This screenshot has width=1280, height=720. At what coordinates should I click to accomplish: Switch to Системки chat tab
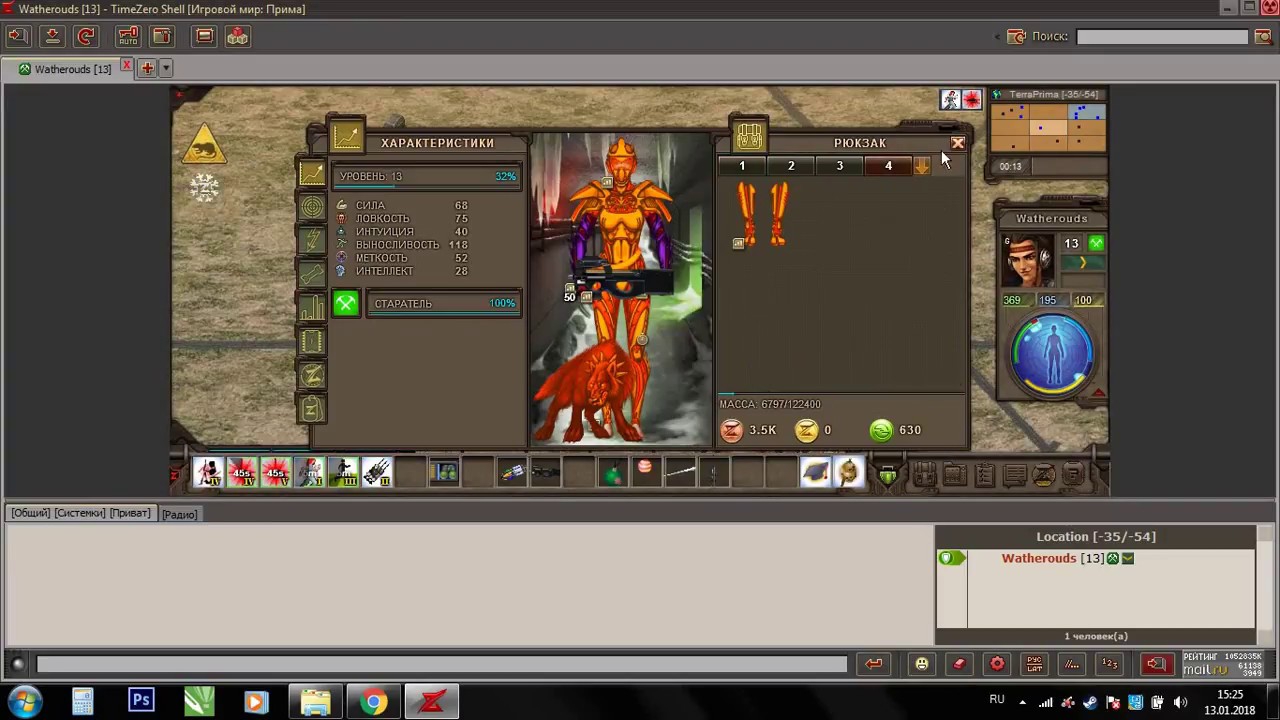point(80,513)
